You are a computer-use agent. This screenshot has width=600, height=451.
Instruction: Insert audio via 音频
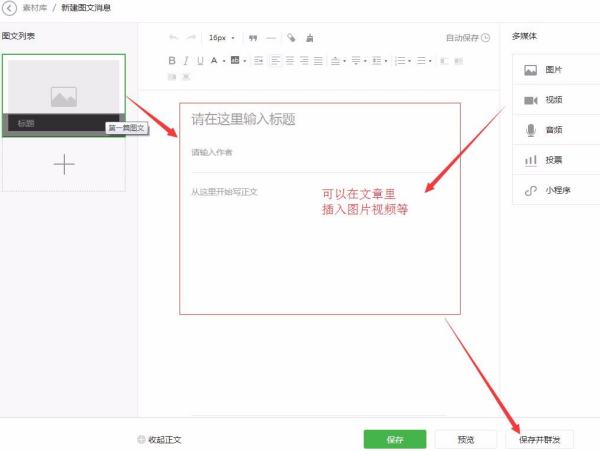pos(556,130)
